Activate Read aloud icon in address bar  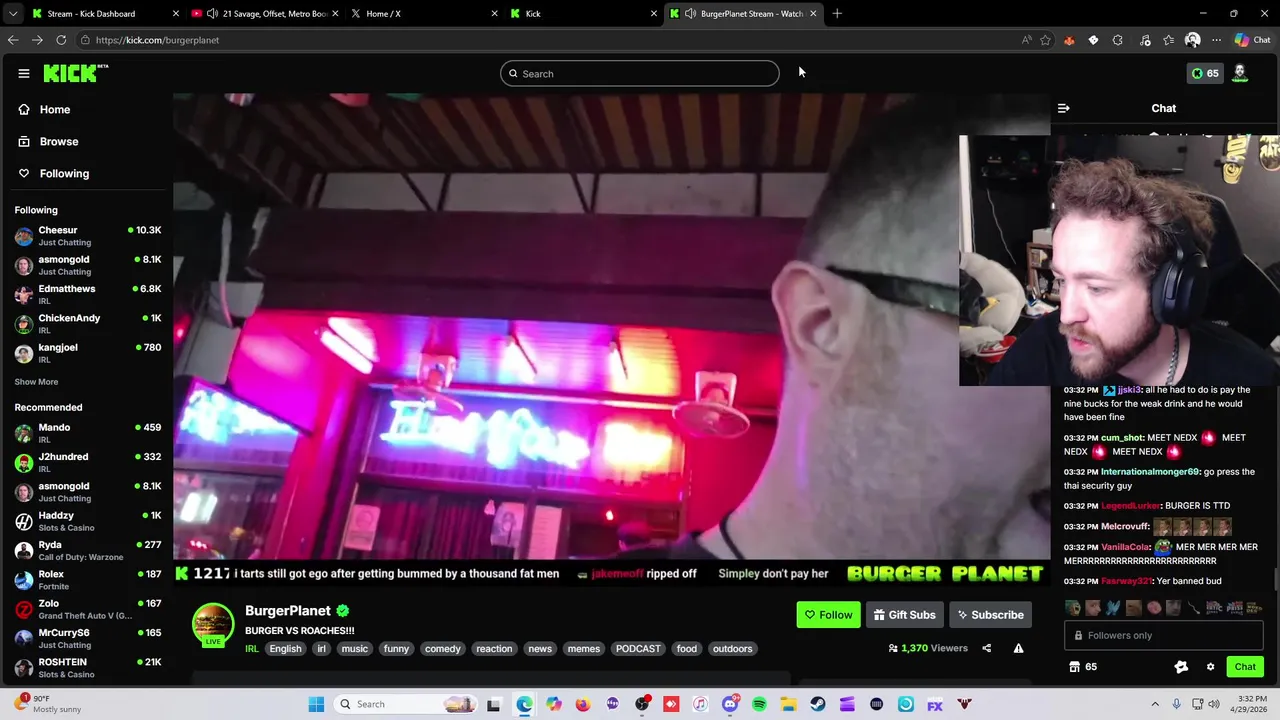click(x=1026, y=40)
